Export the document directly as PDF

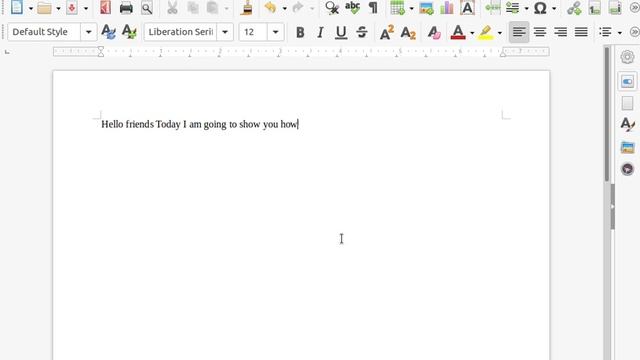[x=105, y=7]
